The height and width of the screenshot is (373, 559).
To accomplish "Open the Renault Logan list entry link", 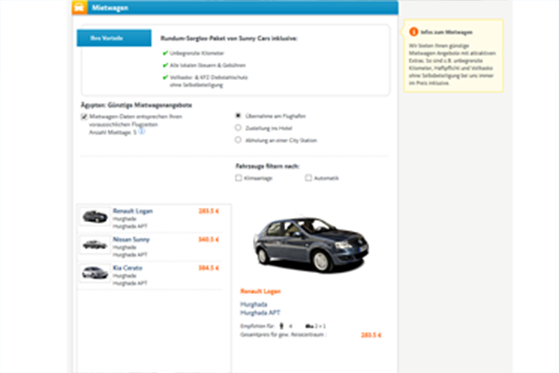I will tap(133, 211).
